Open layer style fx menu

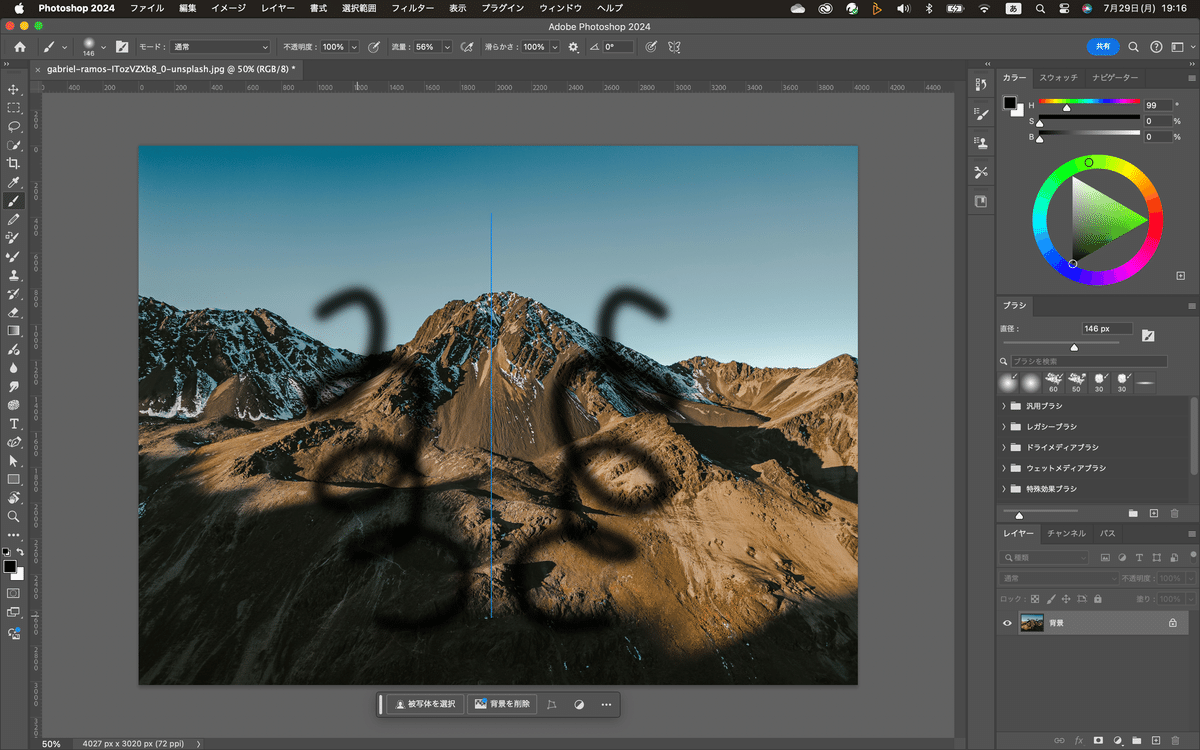point(1079,740)
